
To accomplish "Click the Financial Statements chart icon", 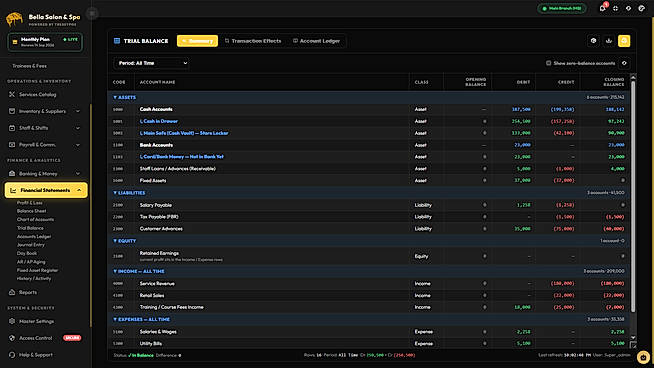I will (x=13, y=190).
